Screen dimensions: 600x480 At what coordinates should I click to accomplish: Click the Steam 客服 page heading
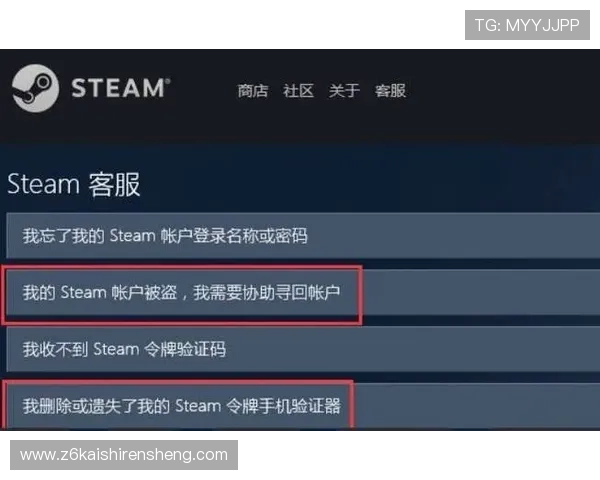74,184
